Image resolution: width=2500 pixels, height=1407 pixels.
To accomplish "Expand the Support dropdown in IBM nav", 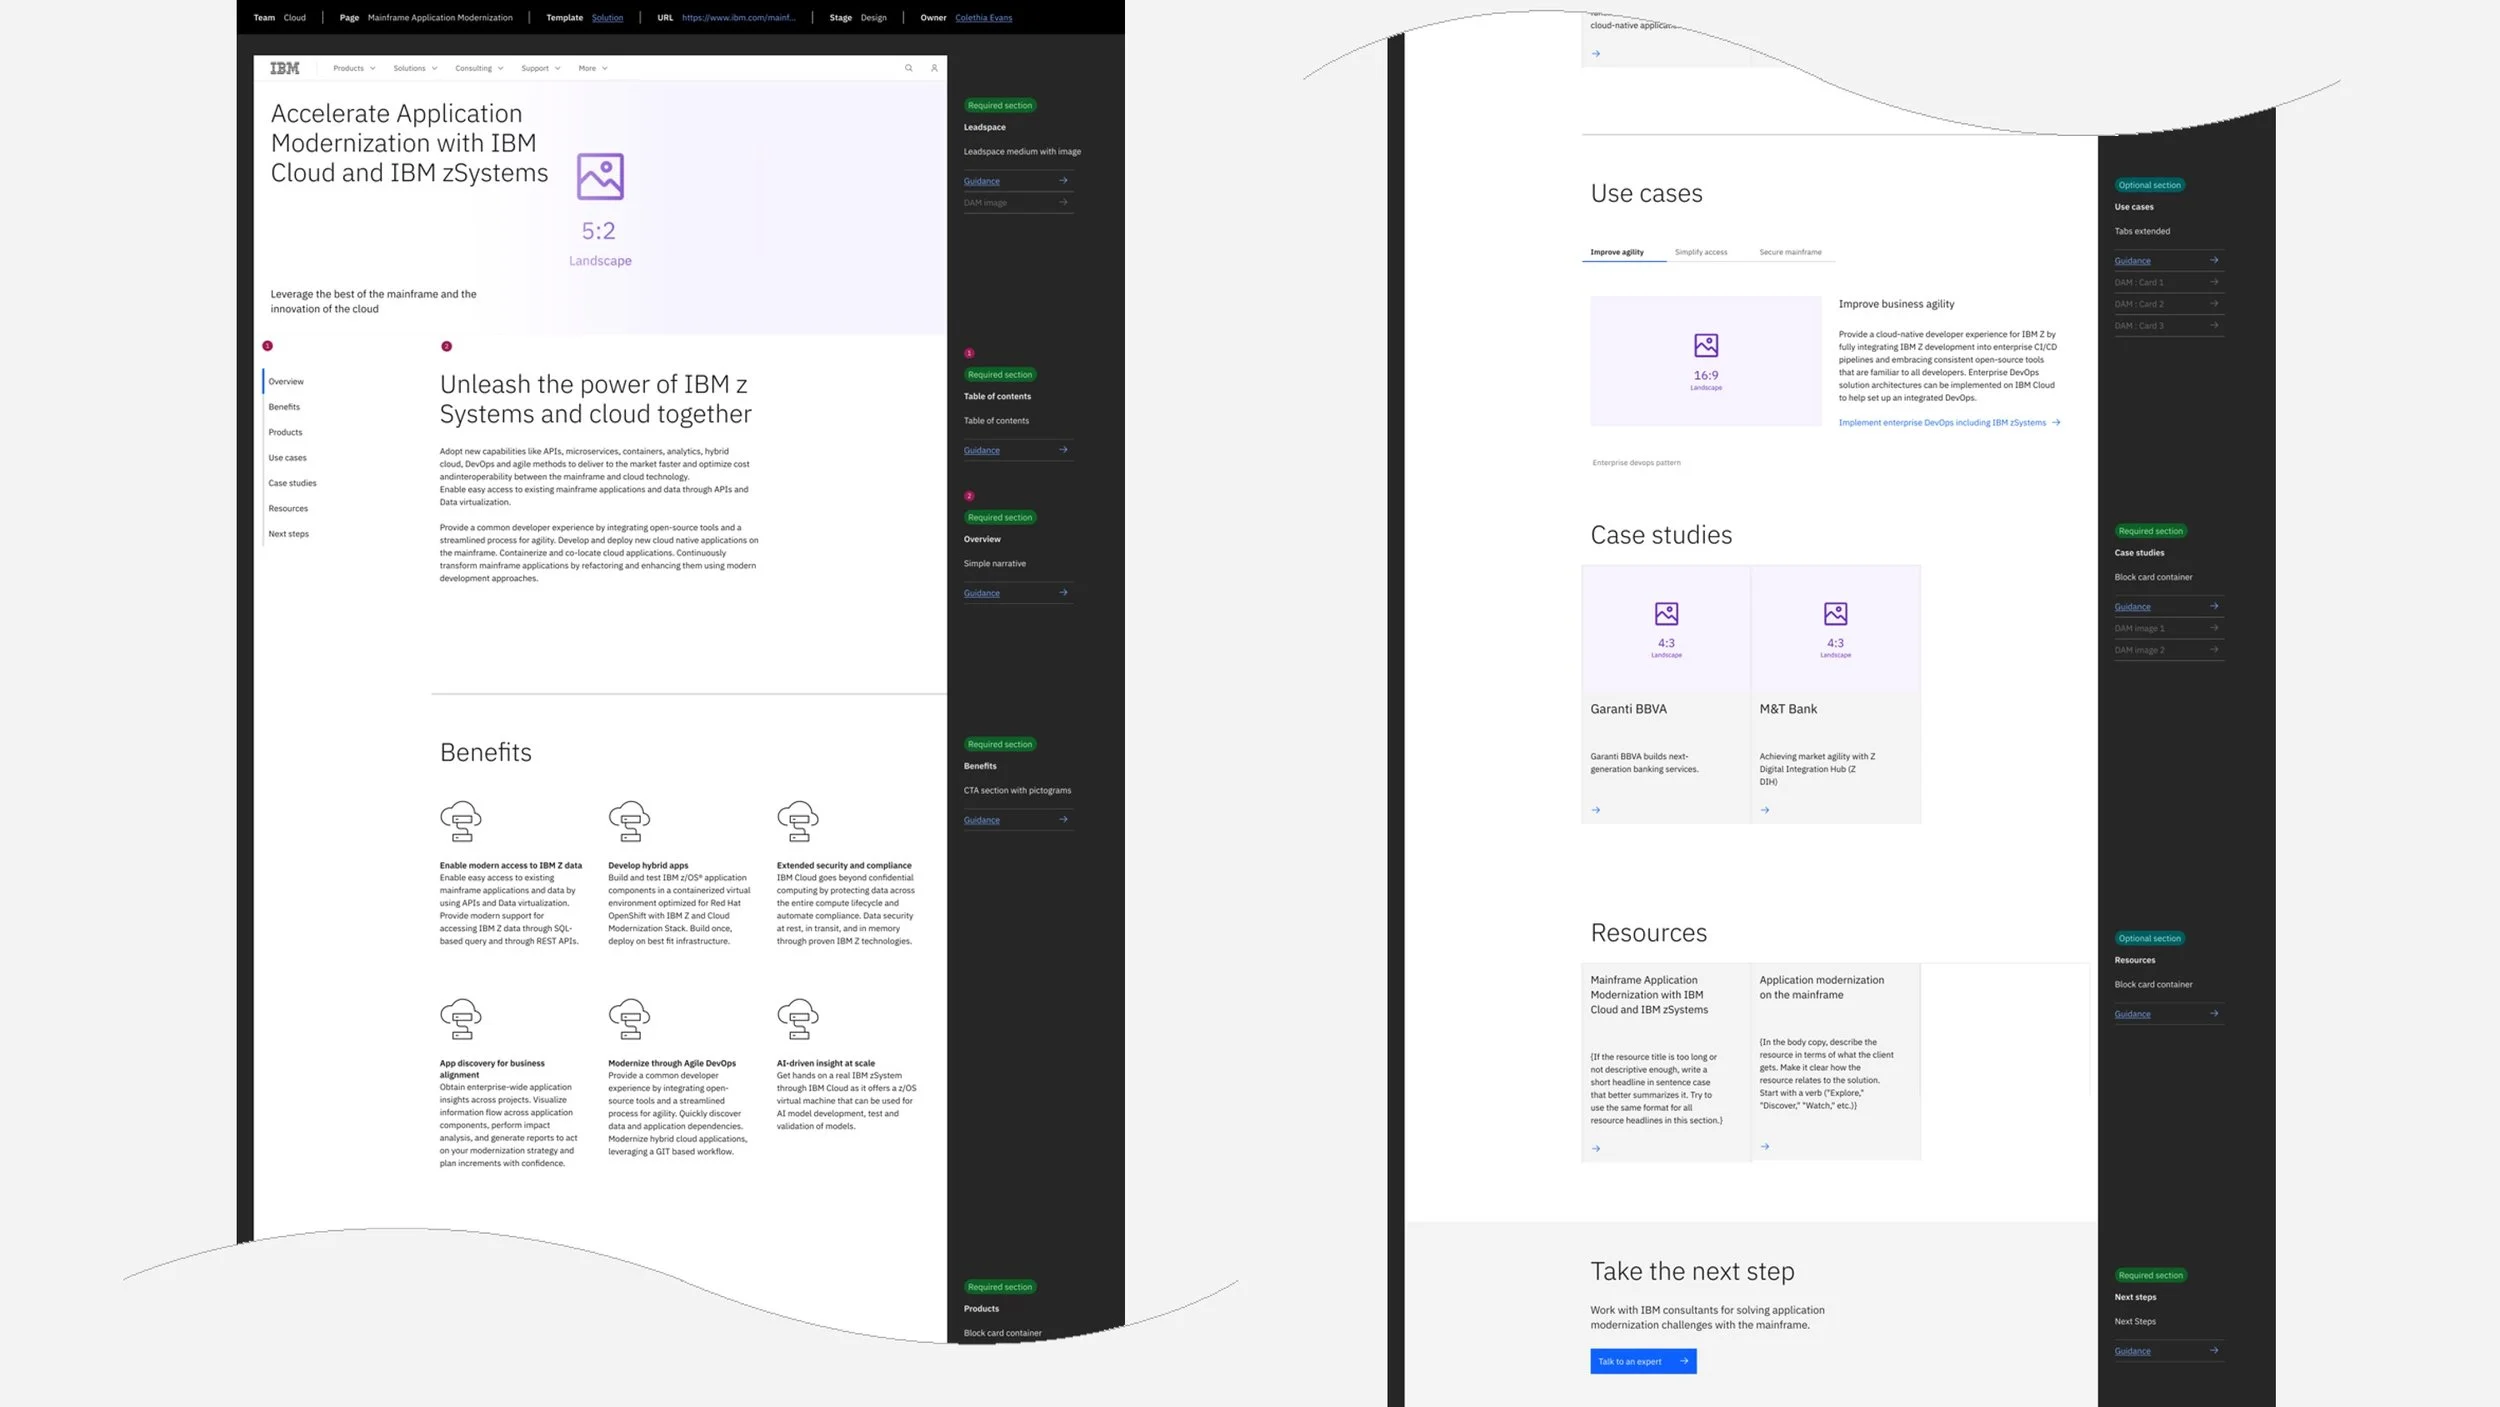I will (540, 68).
